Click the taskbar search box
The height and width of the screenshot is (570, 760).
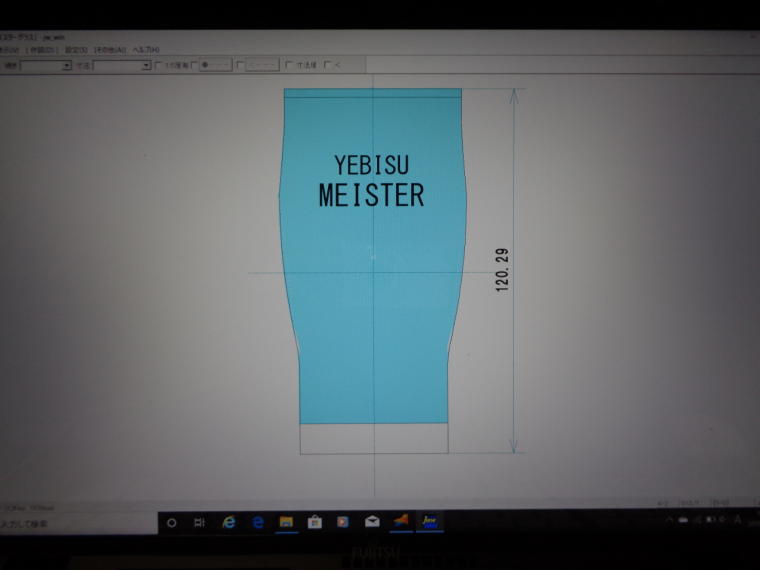[x=78, y=524]
